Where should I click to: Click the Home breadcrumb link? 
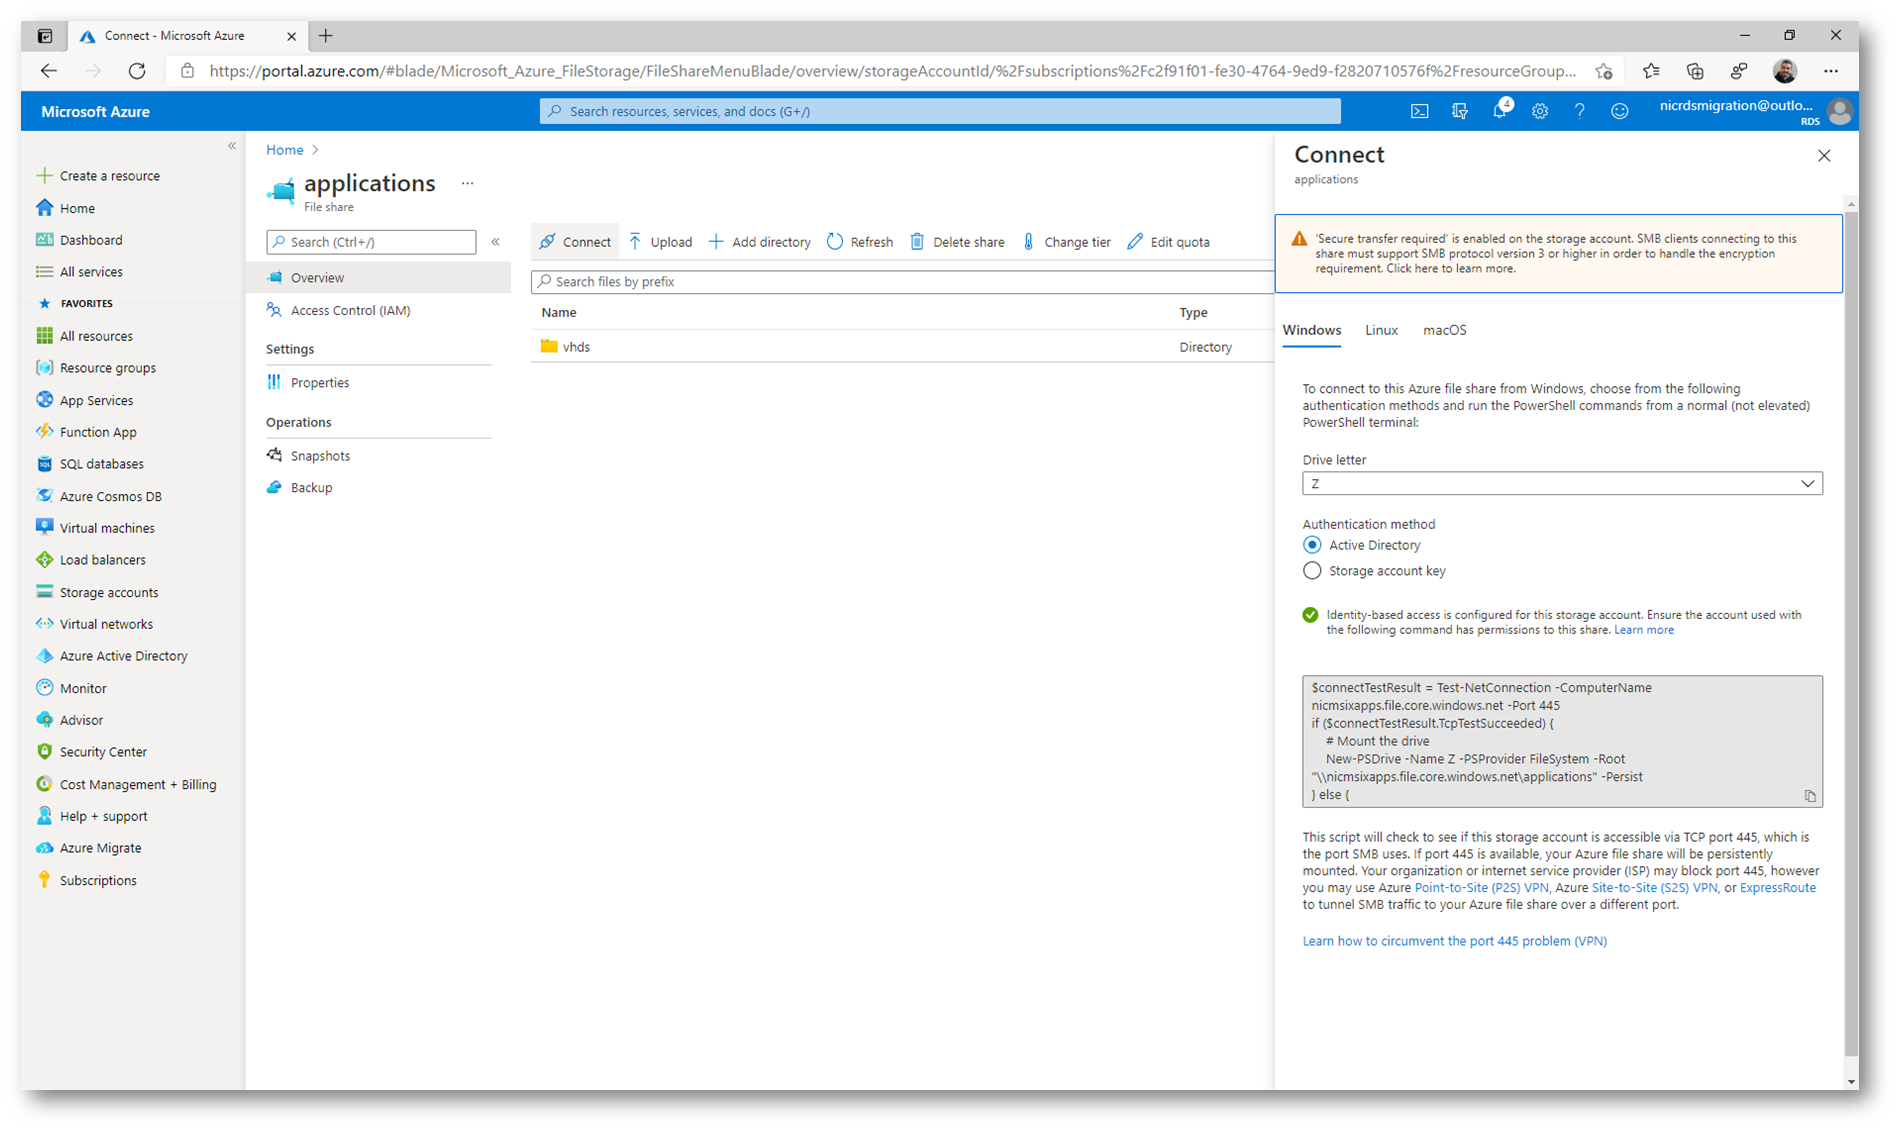click(284, 150)
